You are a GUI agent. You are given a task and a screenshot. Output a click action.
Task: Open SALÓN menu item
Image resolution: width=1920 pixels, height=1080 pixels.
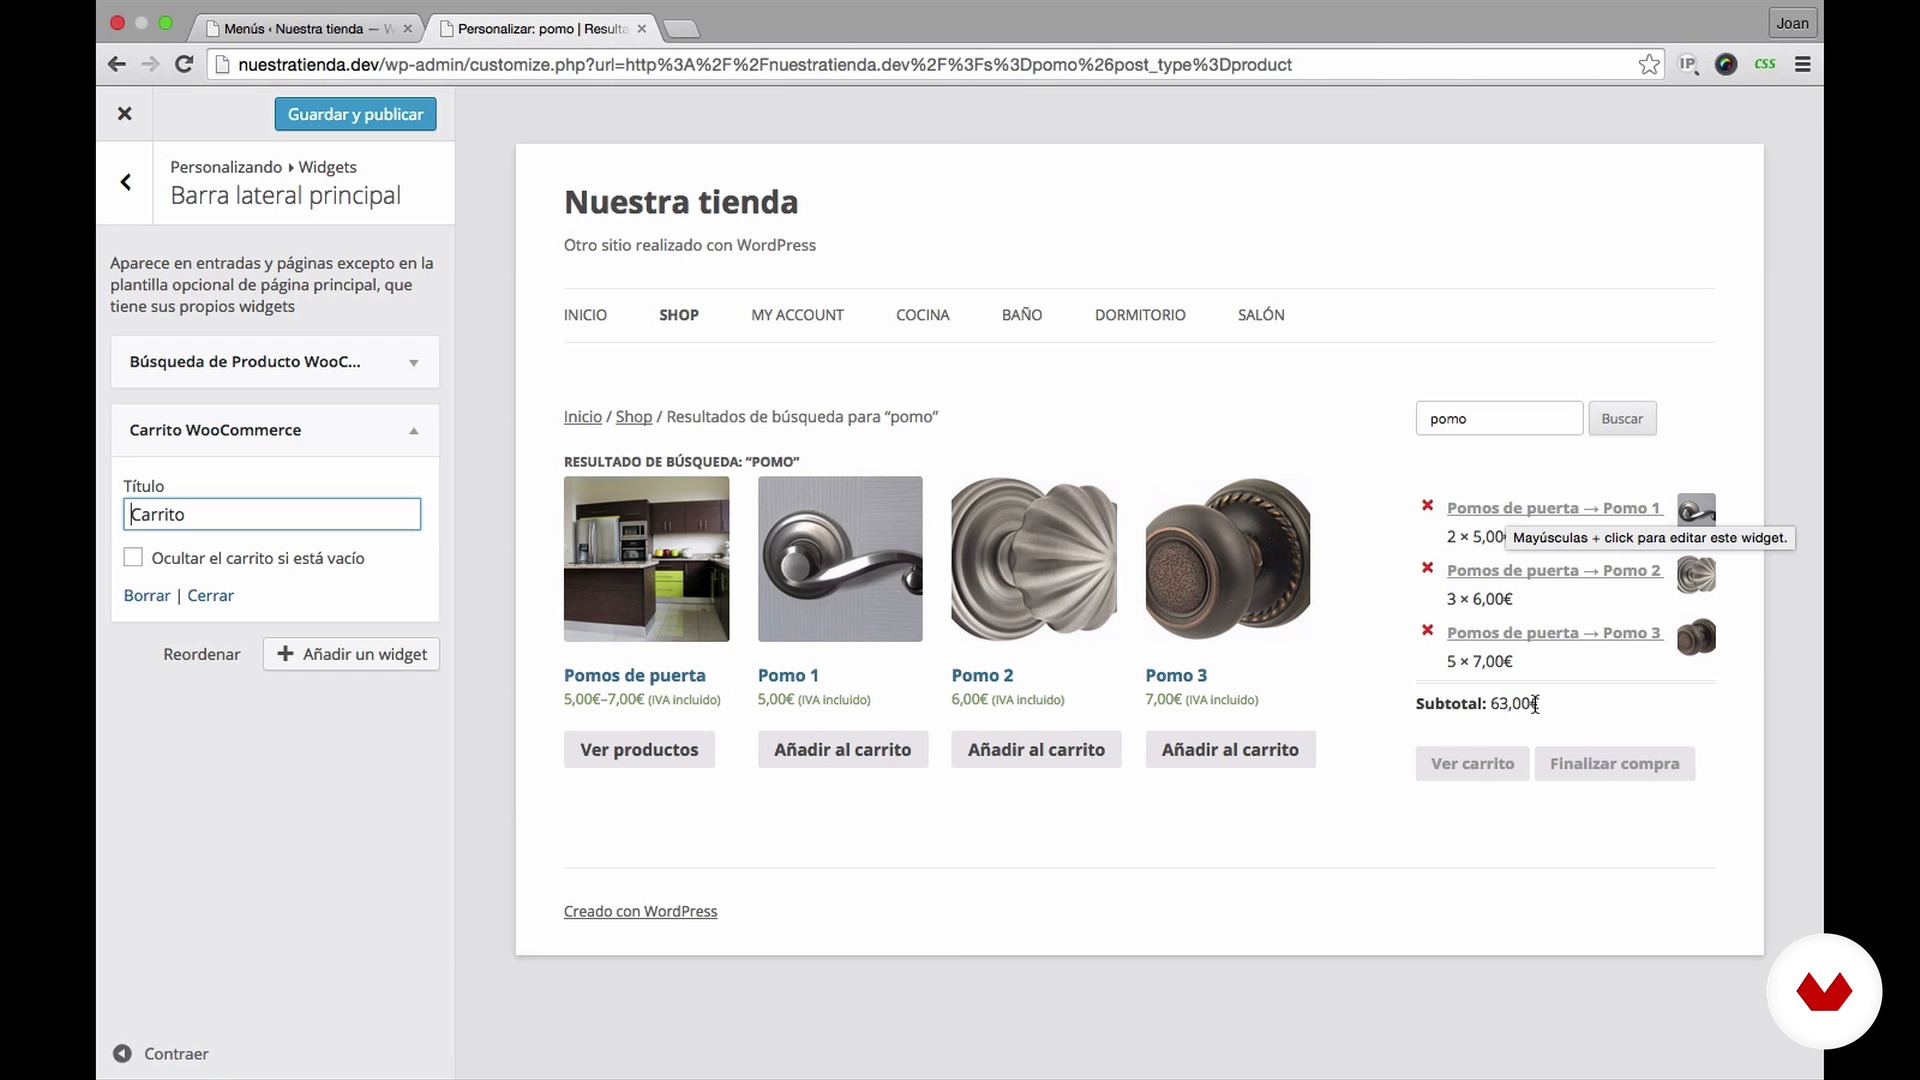[1261, 315]
